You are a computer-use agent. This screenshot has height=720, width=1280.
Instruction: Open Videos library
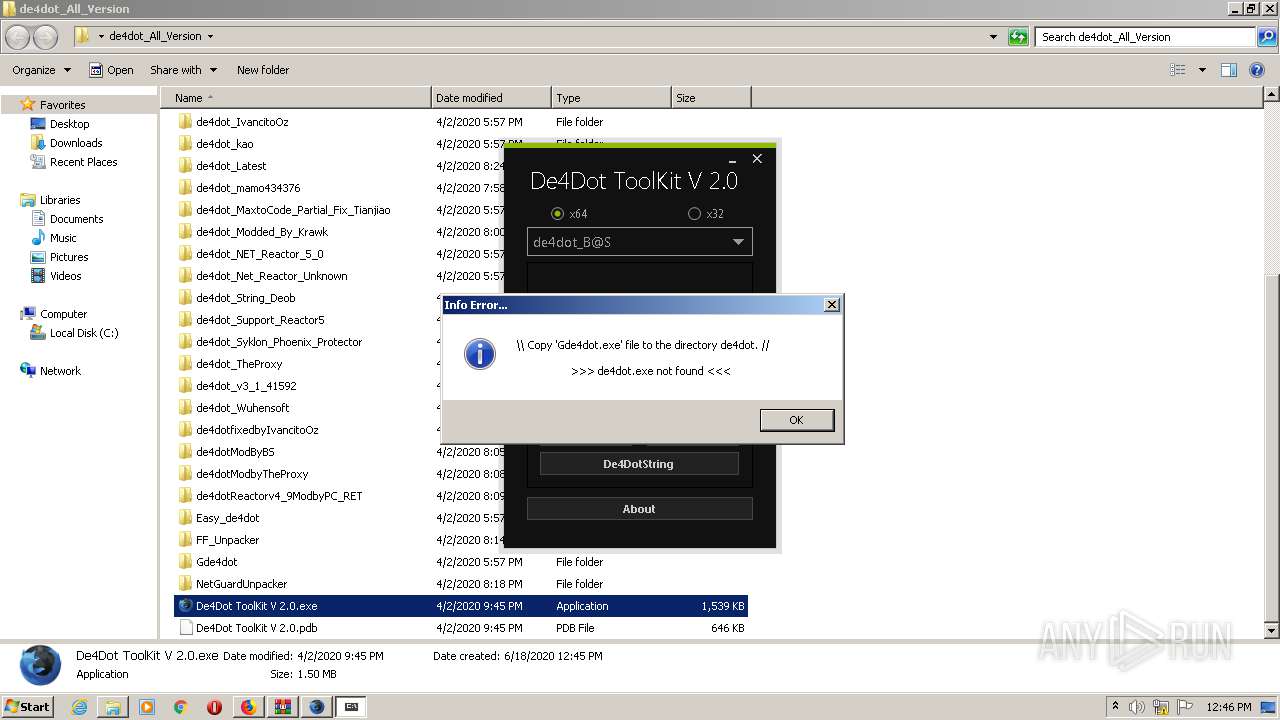tap(66, 276)
